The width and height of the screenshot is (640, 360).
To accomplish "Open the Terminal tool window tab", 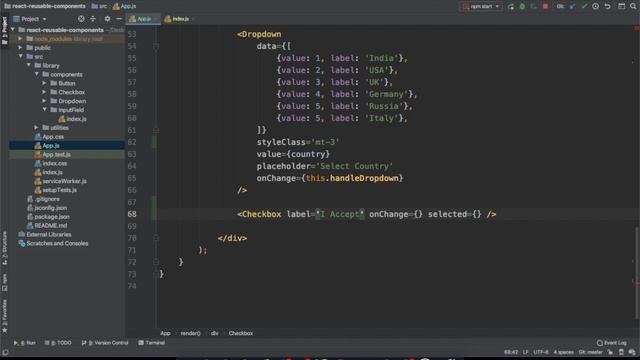I will click(151, 343).
